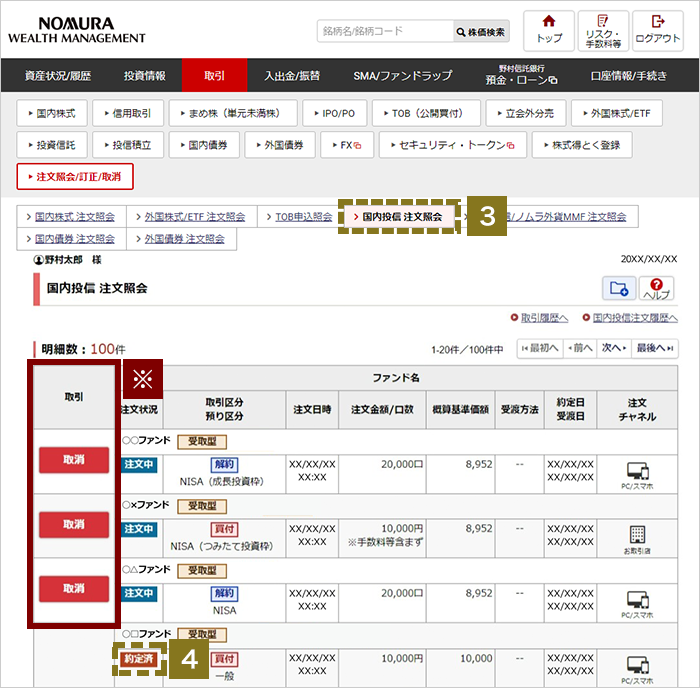Open SMA/ファンドラップ main menu
Viewport: 700px width, 688px height.
click(x=403, y=75)
